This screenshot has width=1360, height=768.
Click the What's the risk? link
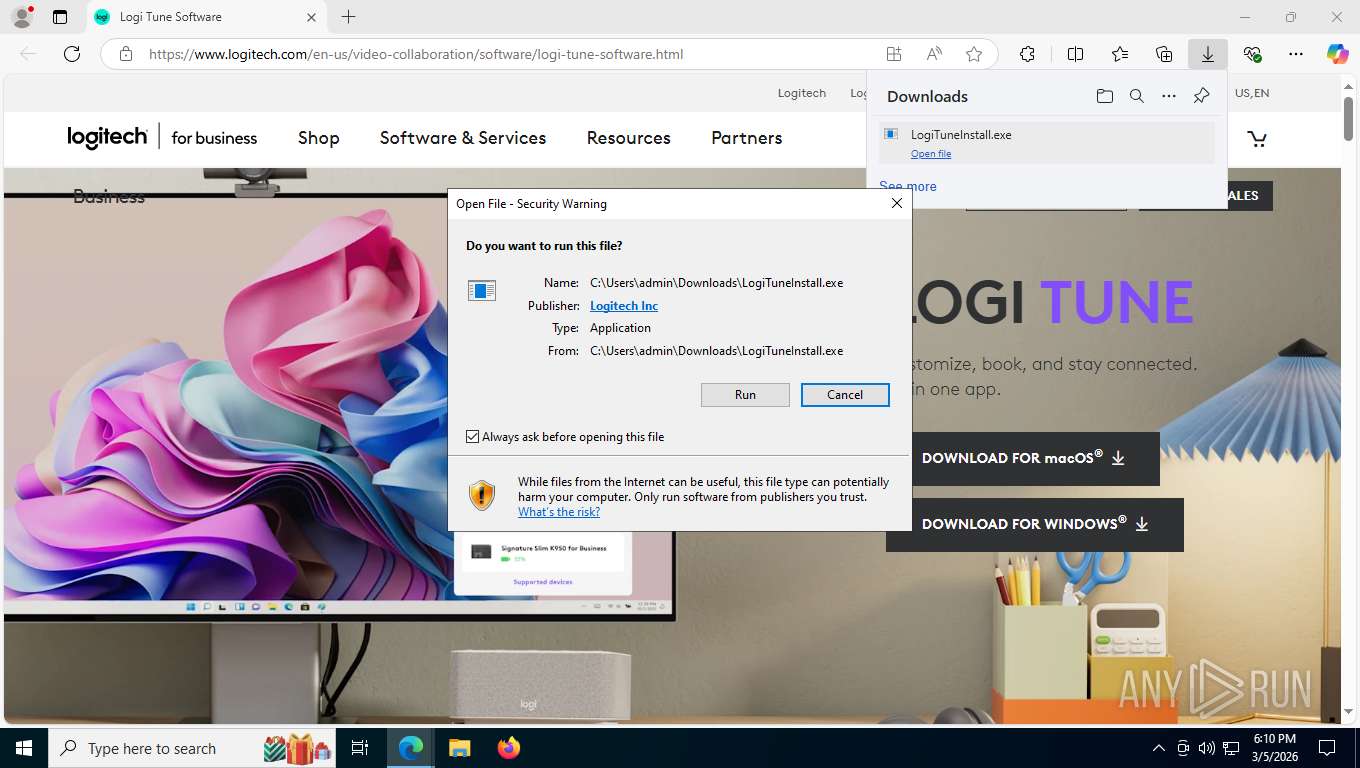pos(559,512)
